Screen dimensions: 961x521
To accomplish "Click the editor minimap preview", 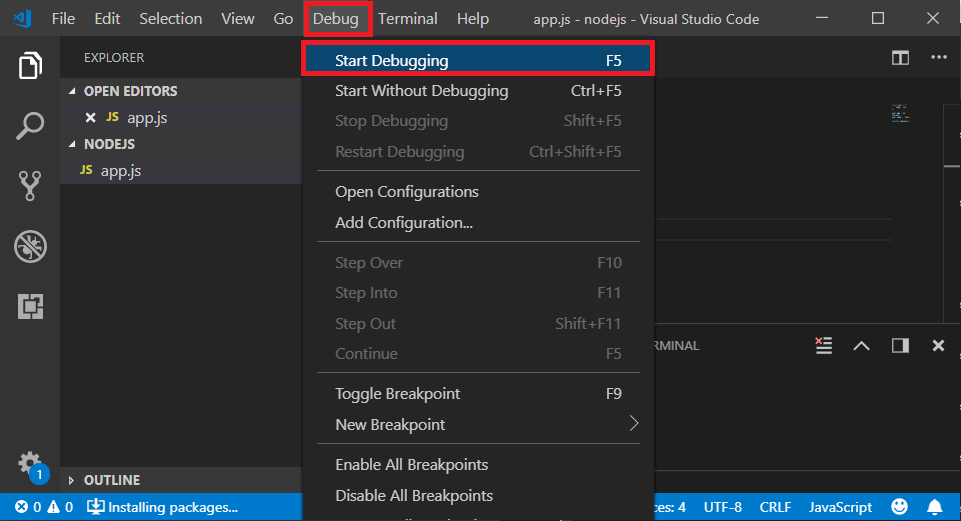I will tap(900, 113).
